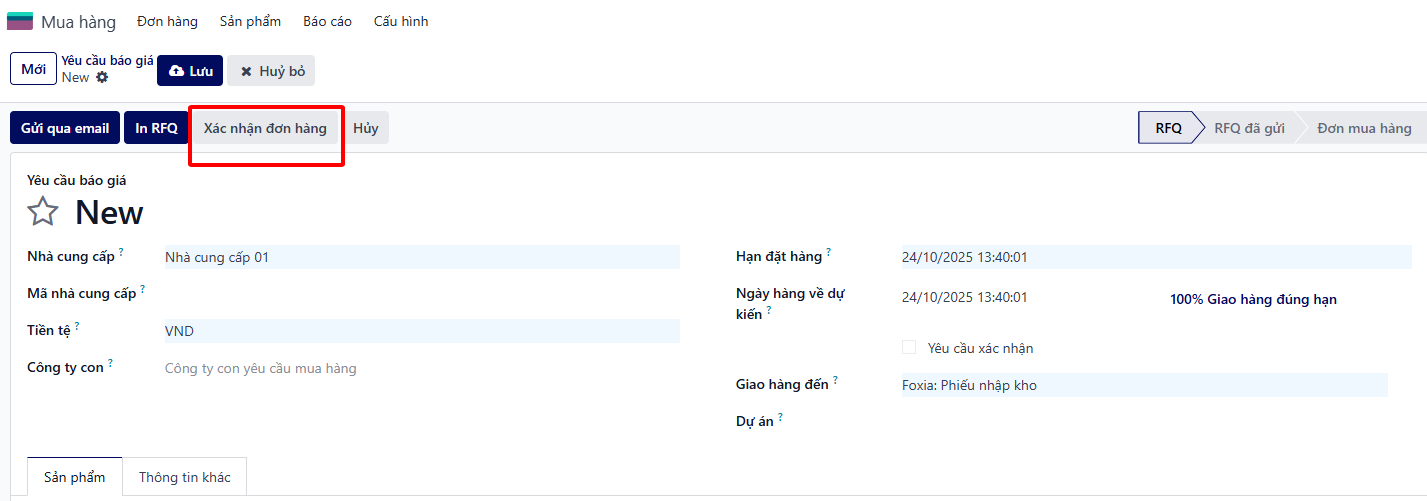The width and height of the screenshot is (1427, 501).
Task: Open the gear settings icon beside New
Action: 102,77
